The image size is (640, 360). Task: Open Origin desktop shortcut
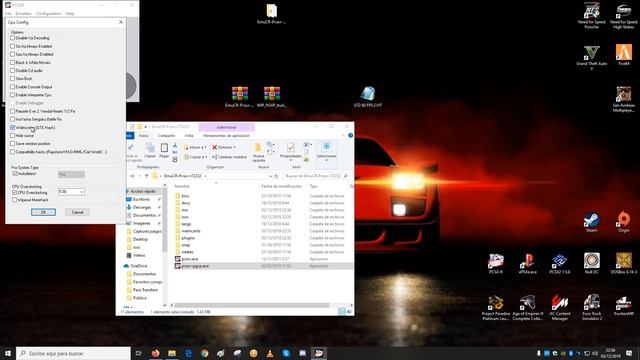(x=624, y=222)
